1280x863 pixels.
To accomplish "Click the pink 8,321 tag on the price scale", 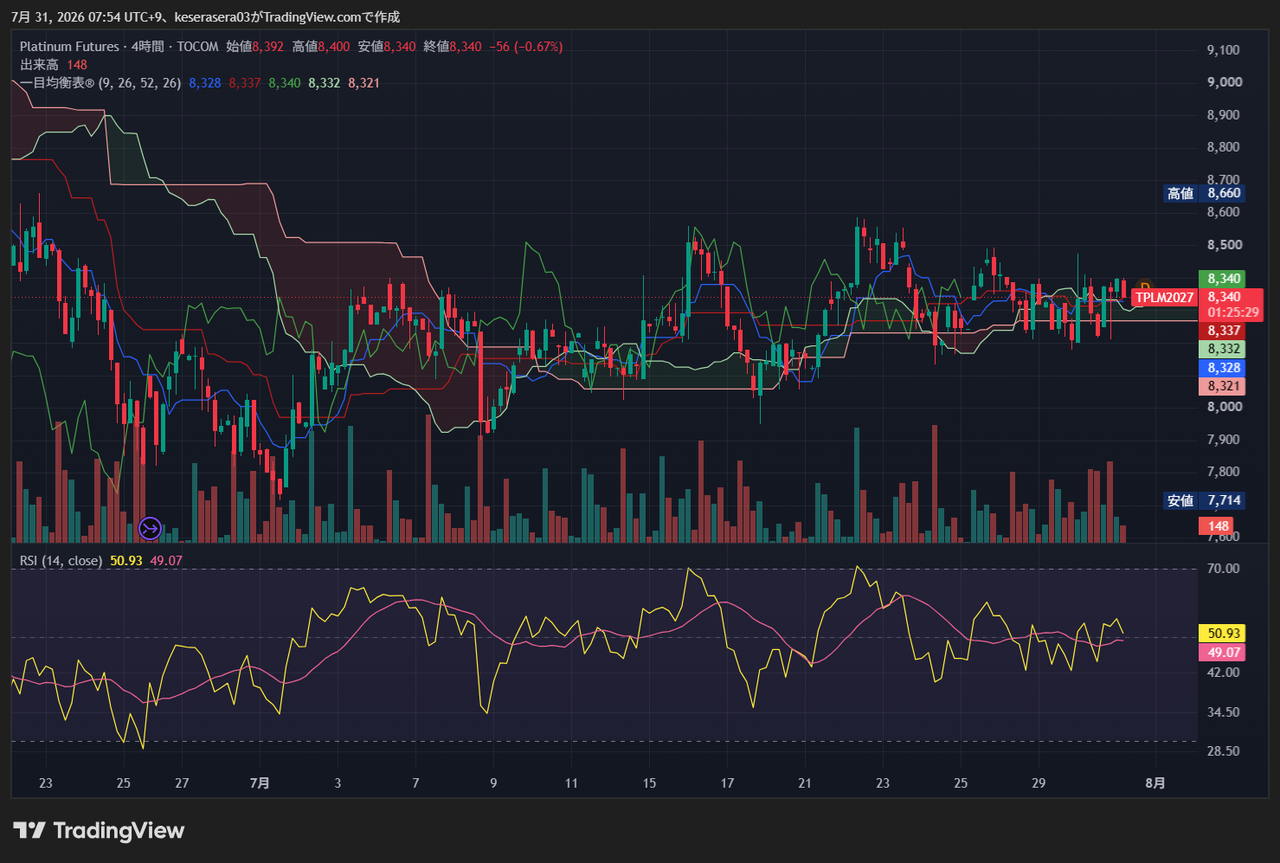I will (x=1224, y=386).
